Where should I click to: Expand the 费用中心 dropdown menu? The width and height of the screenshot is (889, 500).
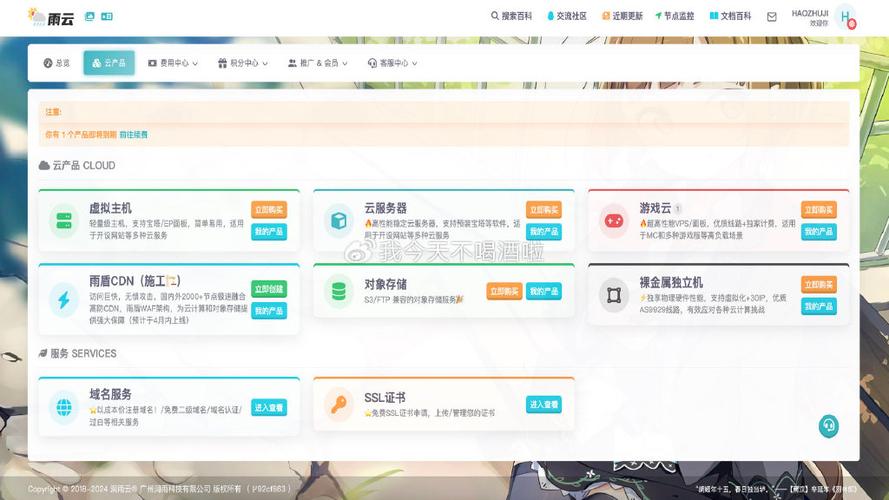pyautogui.click(x=173, y=63)
